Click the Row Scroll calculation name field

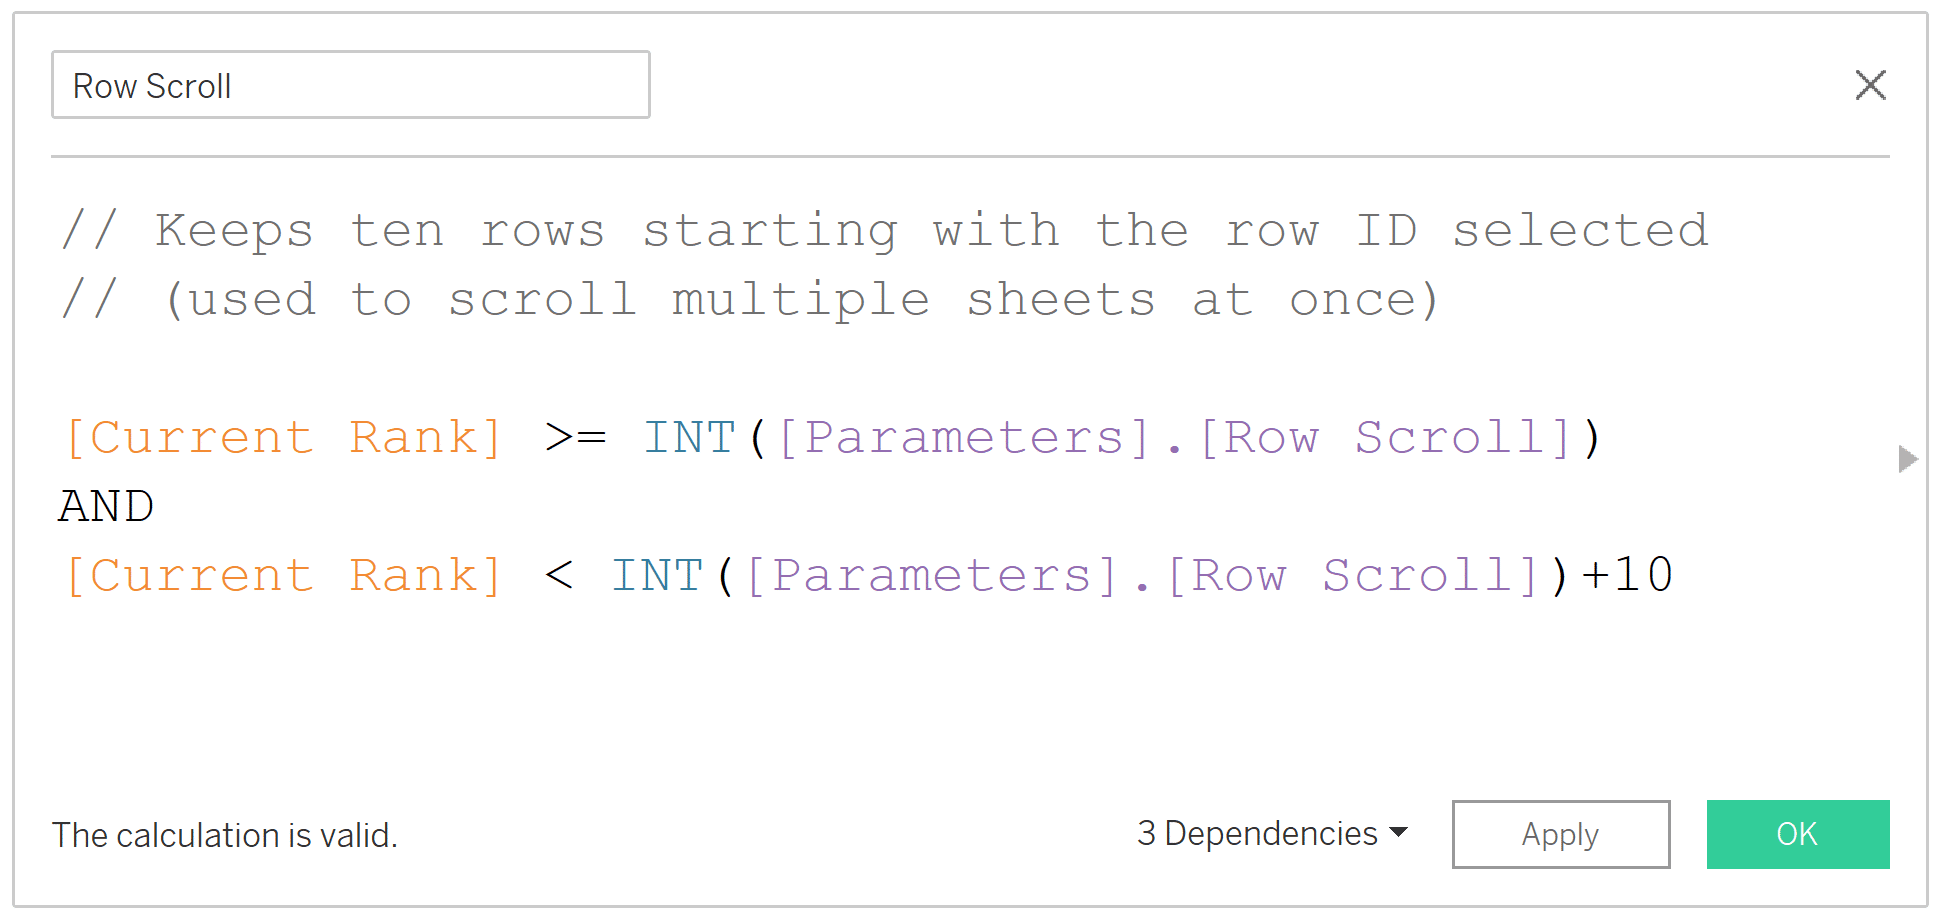[351, 85]
